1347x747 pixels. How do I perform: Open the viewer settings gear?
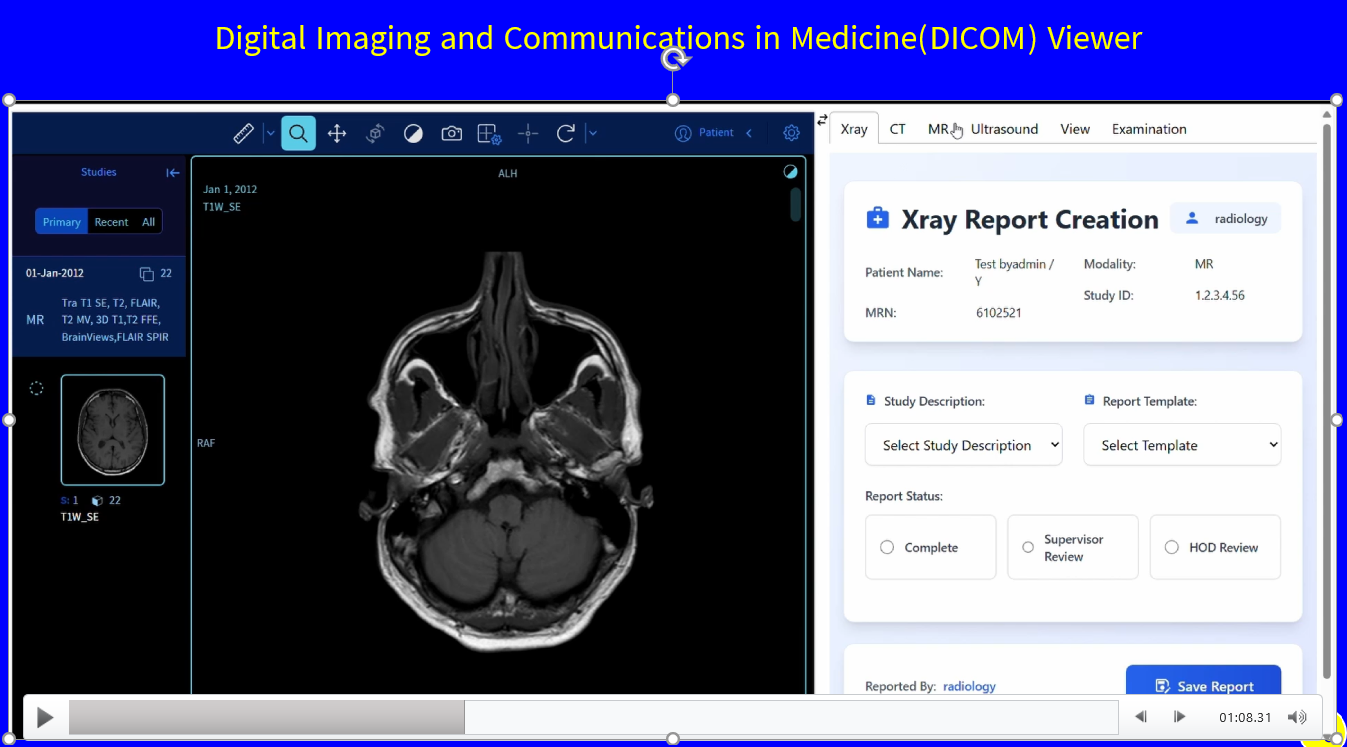(791, 133)
